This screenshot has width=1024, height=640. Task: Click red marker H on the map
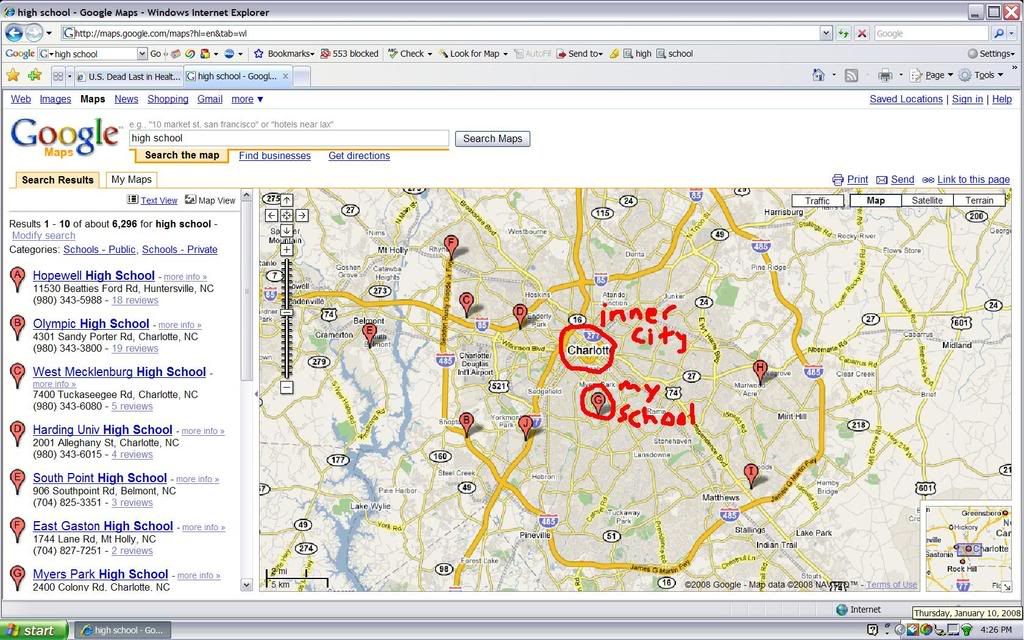click(760, 370)
